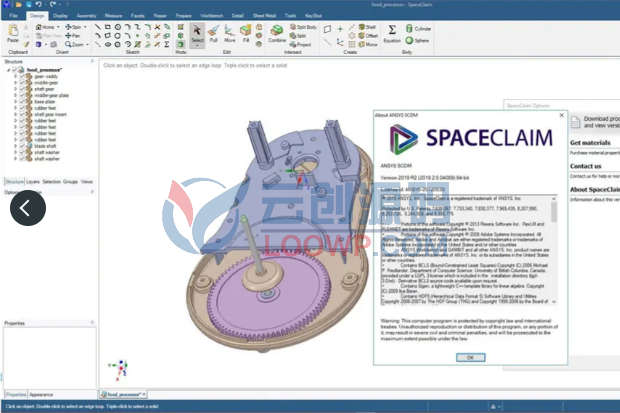Select the shaft gear insert tree row

[x=50, y=114]
